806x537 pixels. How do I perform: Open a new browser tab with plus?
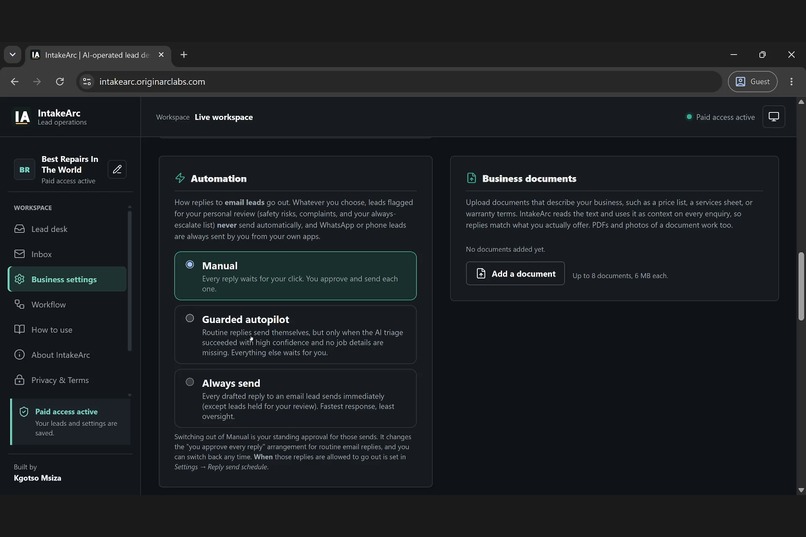[x=184, y=54]
